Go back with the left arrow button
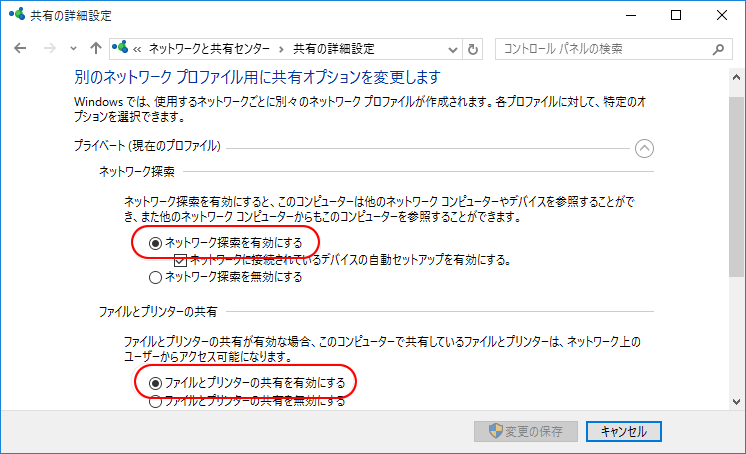The width and height of the screenshot is (746, 454). (20, 49)
